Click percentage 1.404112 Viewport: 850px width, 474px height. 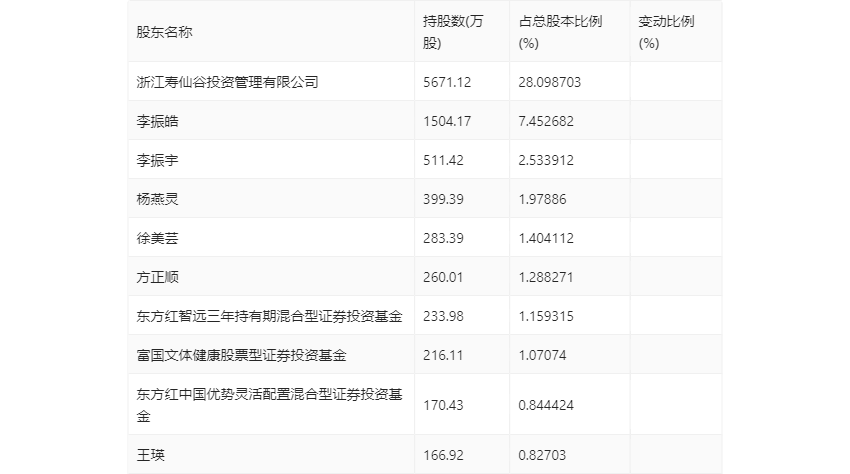click(546, 238)
